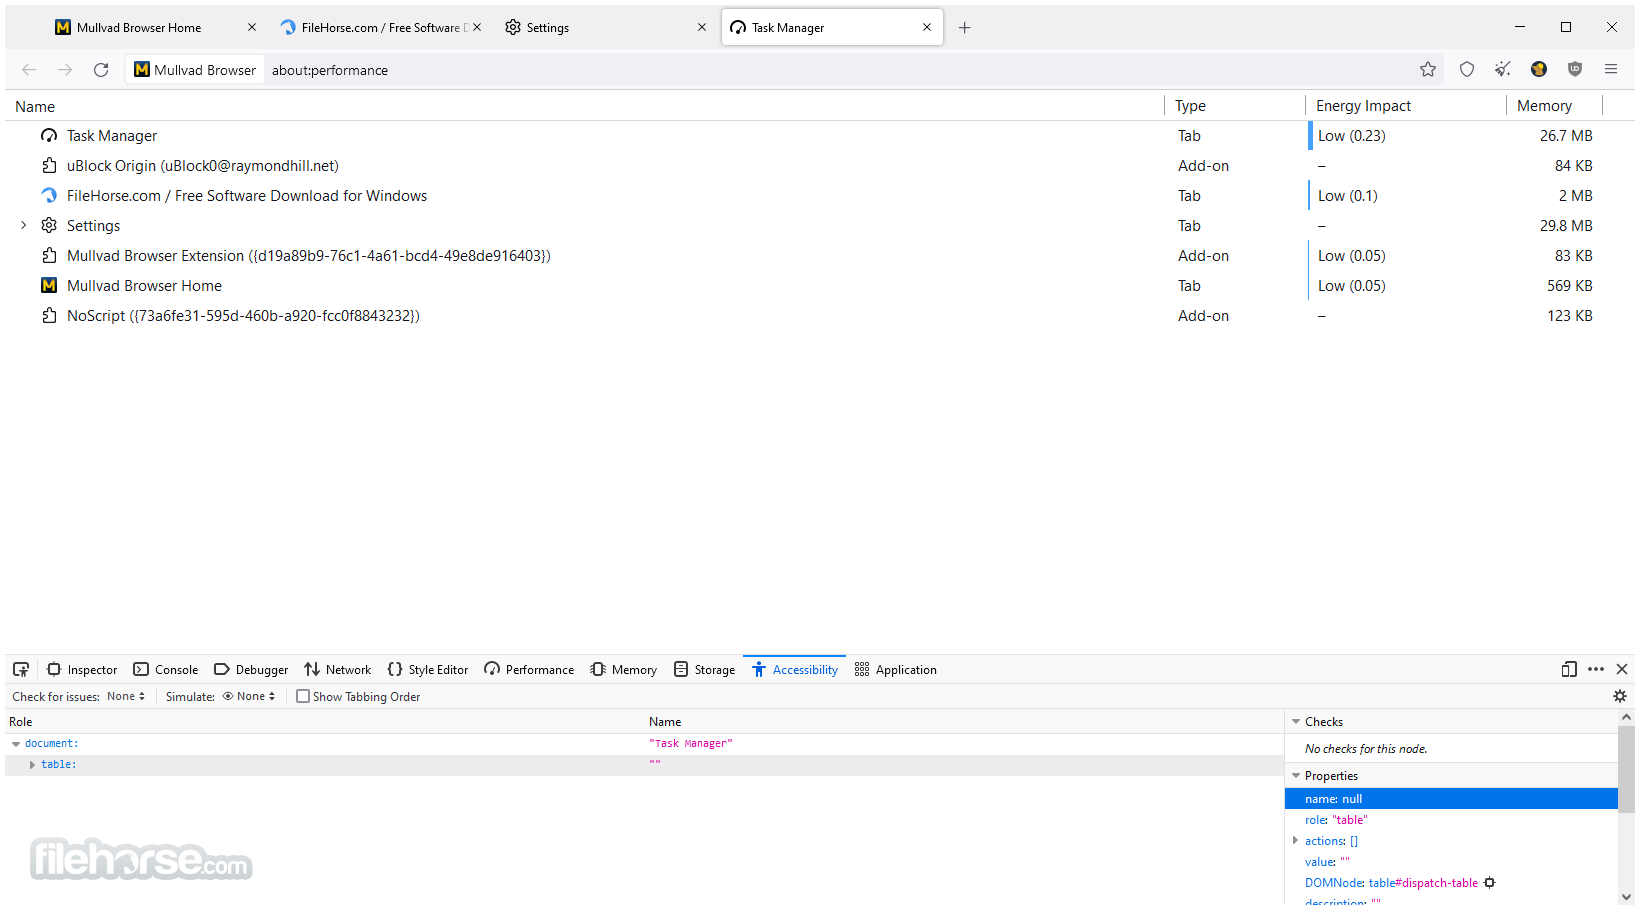
Task: Bookmark this page with star icon
Action: pyautogui.click(x=1428, y=70)
